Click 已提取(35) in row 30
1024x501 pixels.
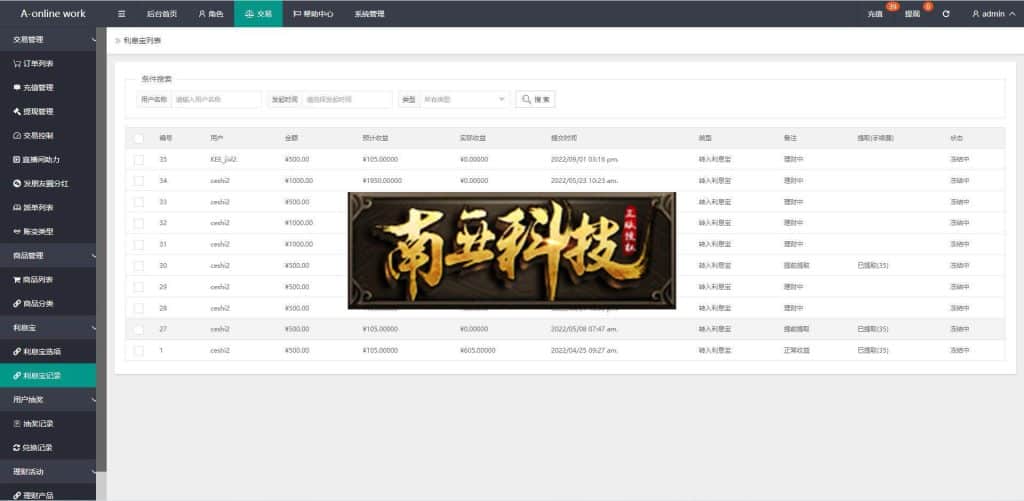[x=872, y=266]
